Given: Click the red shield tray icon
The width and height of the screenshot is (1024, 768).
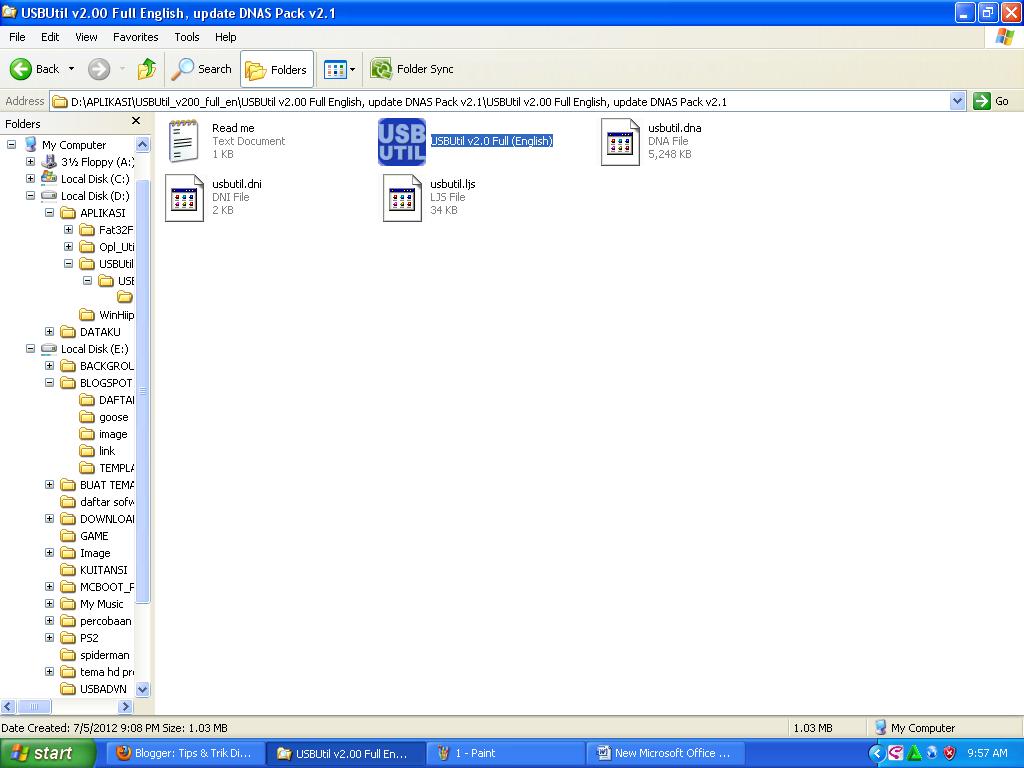Looking at the screenshot, I should click(950, 753).
